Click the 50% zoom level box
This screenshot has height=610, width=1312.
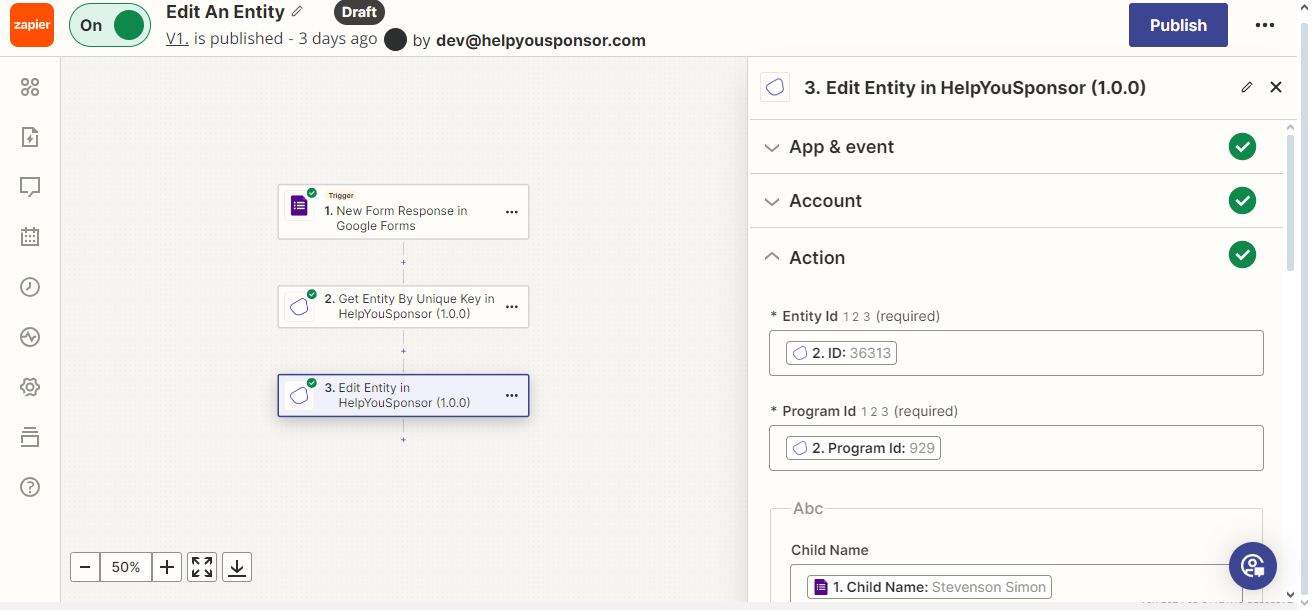tap(126, 567)
